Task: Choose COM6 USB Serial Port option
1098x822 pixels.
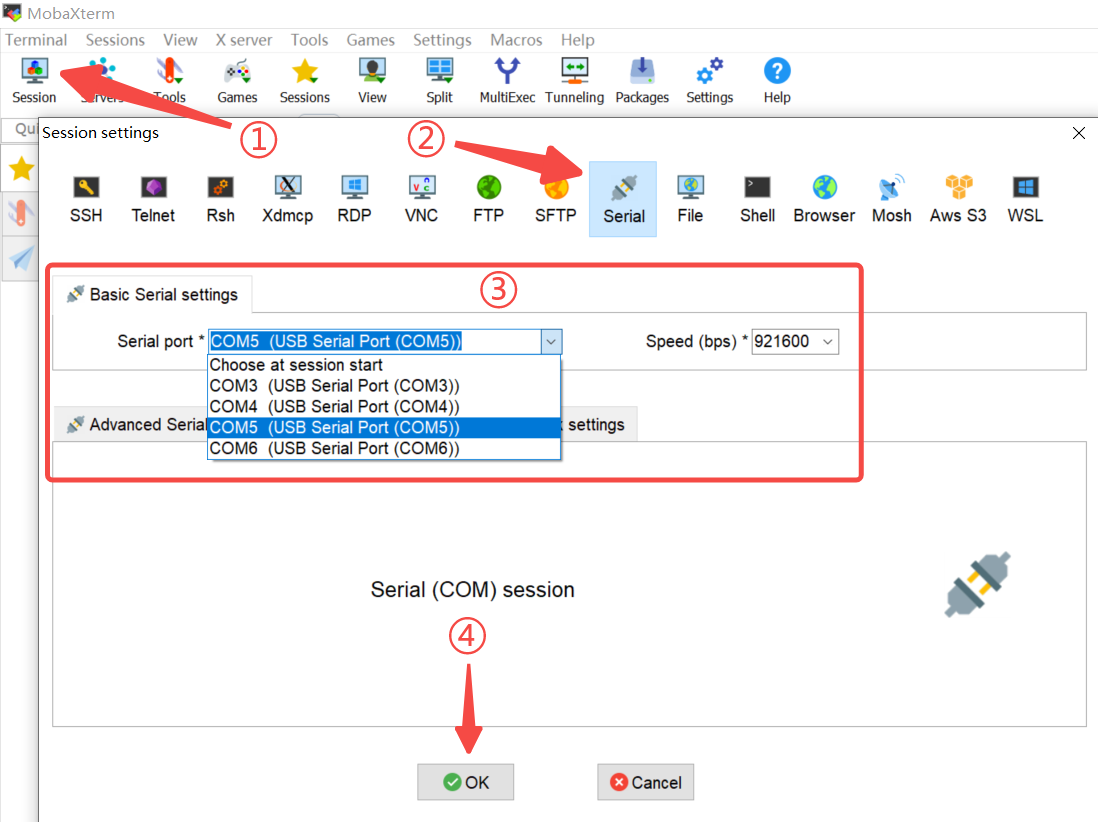Action: click(334, 449)
